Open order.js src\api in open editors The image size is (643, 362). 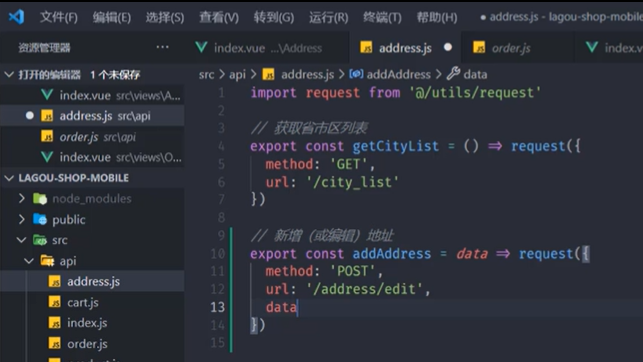tap(92, 137)
